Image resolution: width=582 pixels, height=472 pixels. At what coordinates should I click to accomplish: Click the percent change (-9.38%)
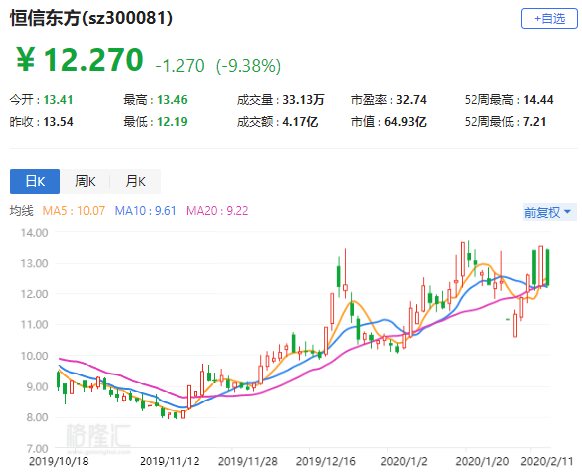coord(248,66)
